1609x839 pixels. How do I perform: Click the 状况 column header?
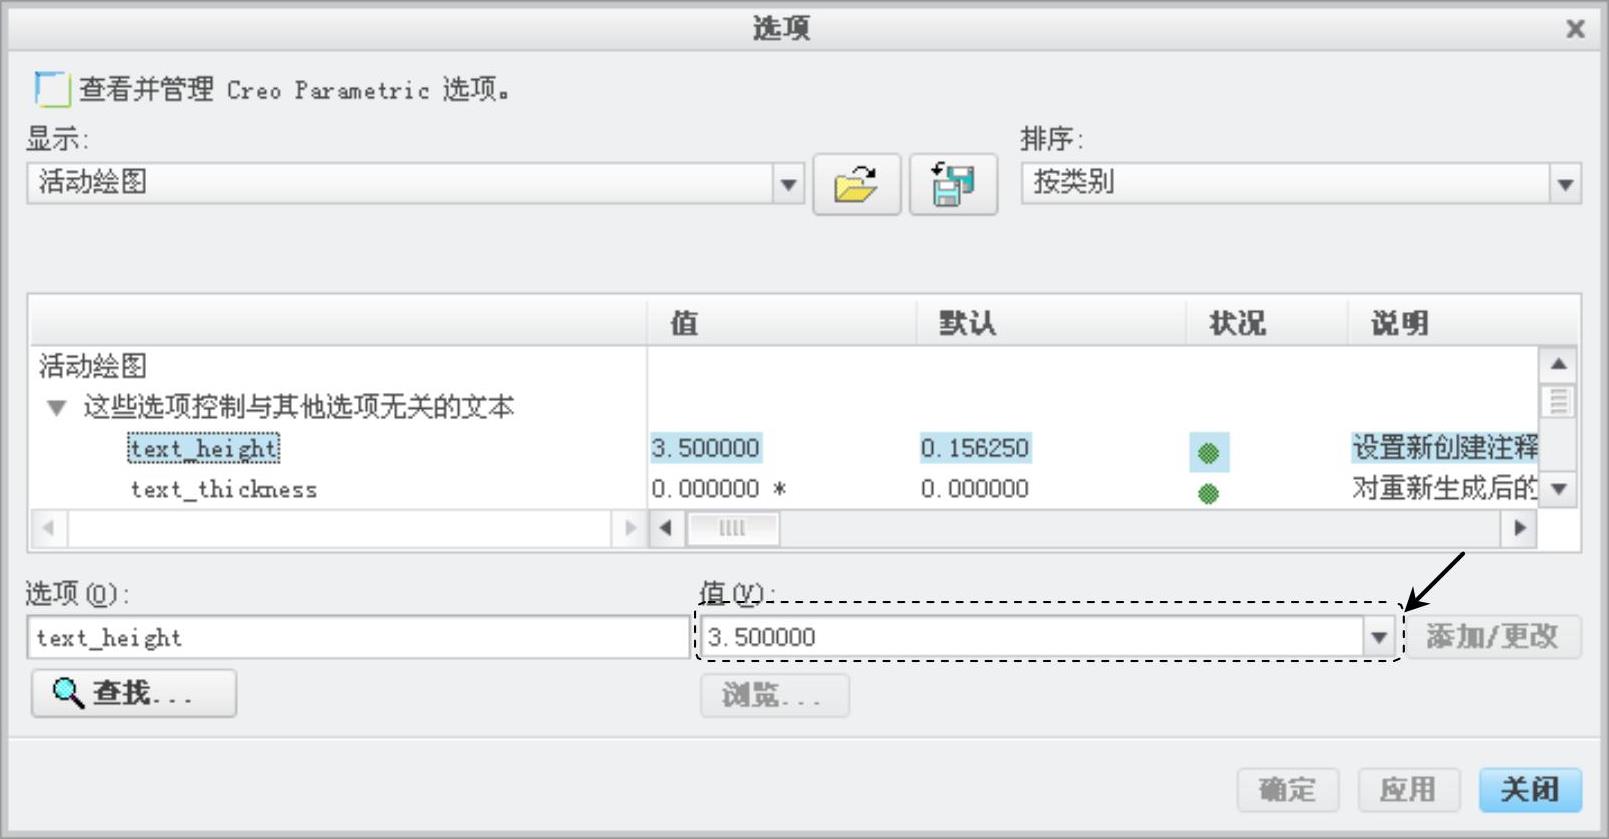click(x=1267, y=323)
